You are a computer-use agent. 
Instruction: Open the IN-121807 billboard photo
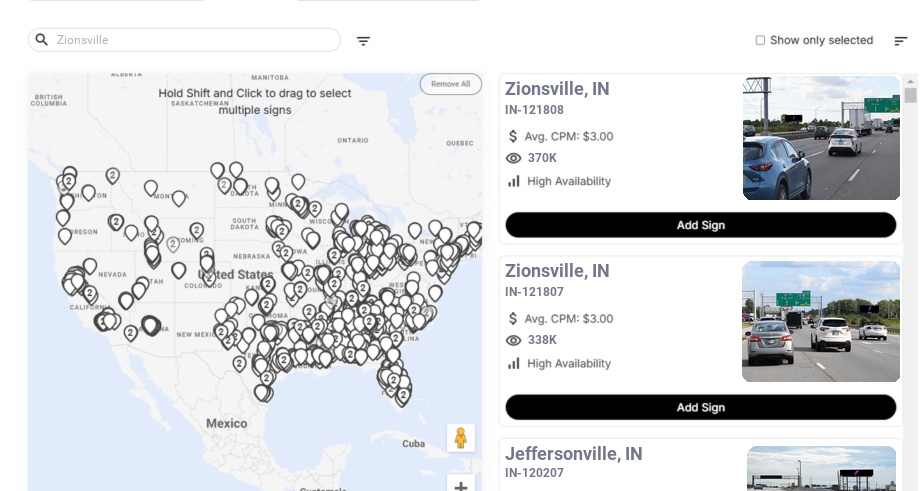click(x=821, y=321)
